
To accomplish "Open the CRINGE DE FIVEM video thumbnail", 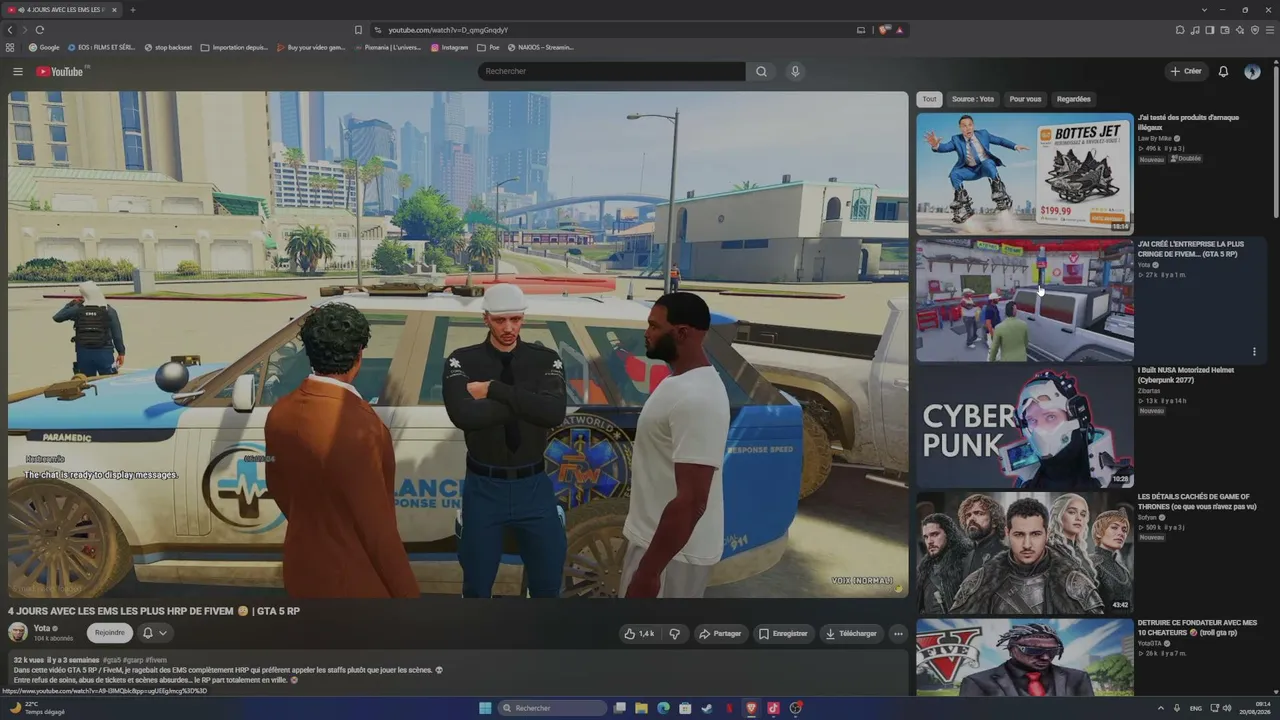I will [1025, 300].
